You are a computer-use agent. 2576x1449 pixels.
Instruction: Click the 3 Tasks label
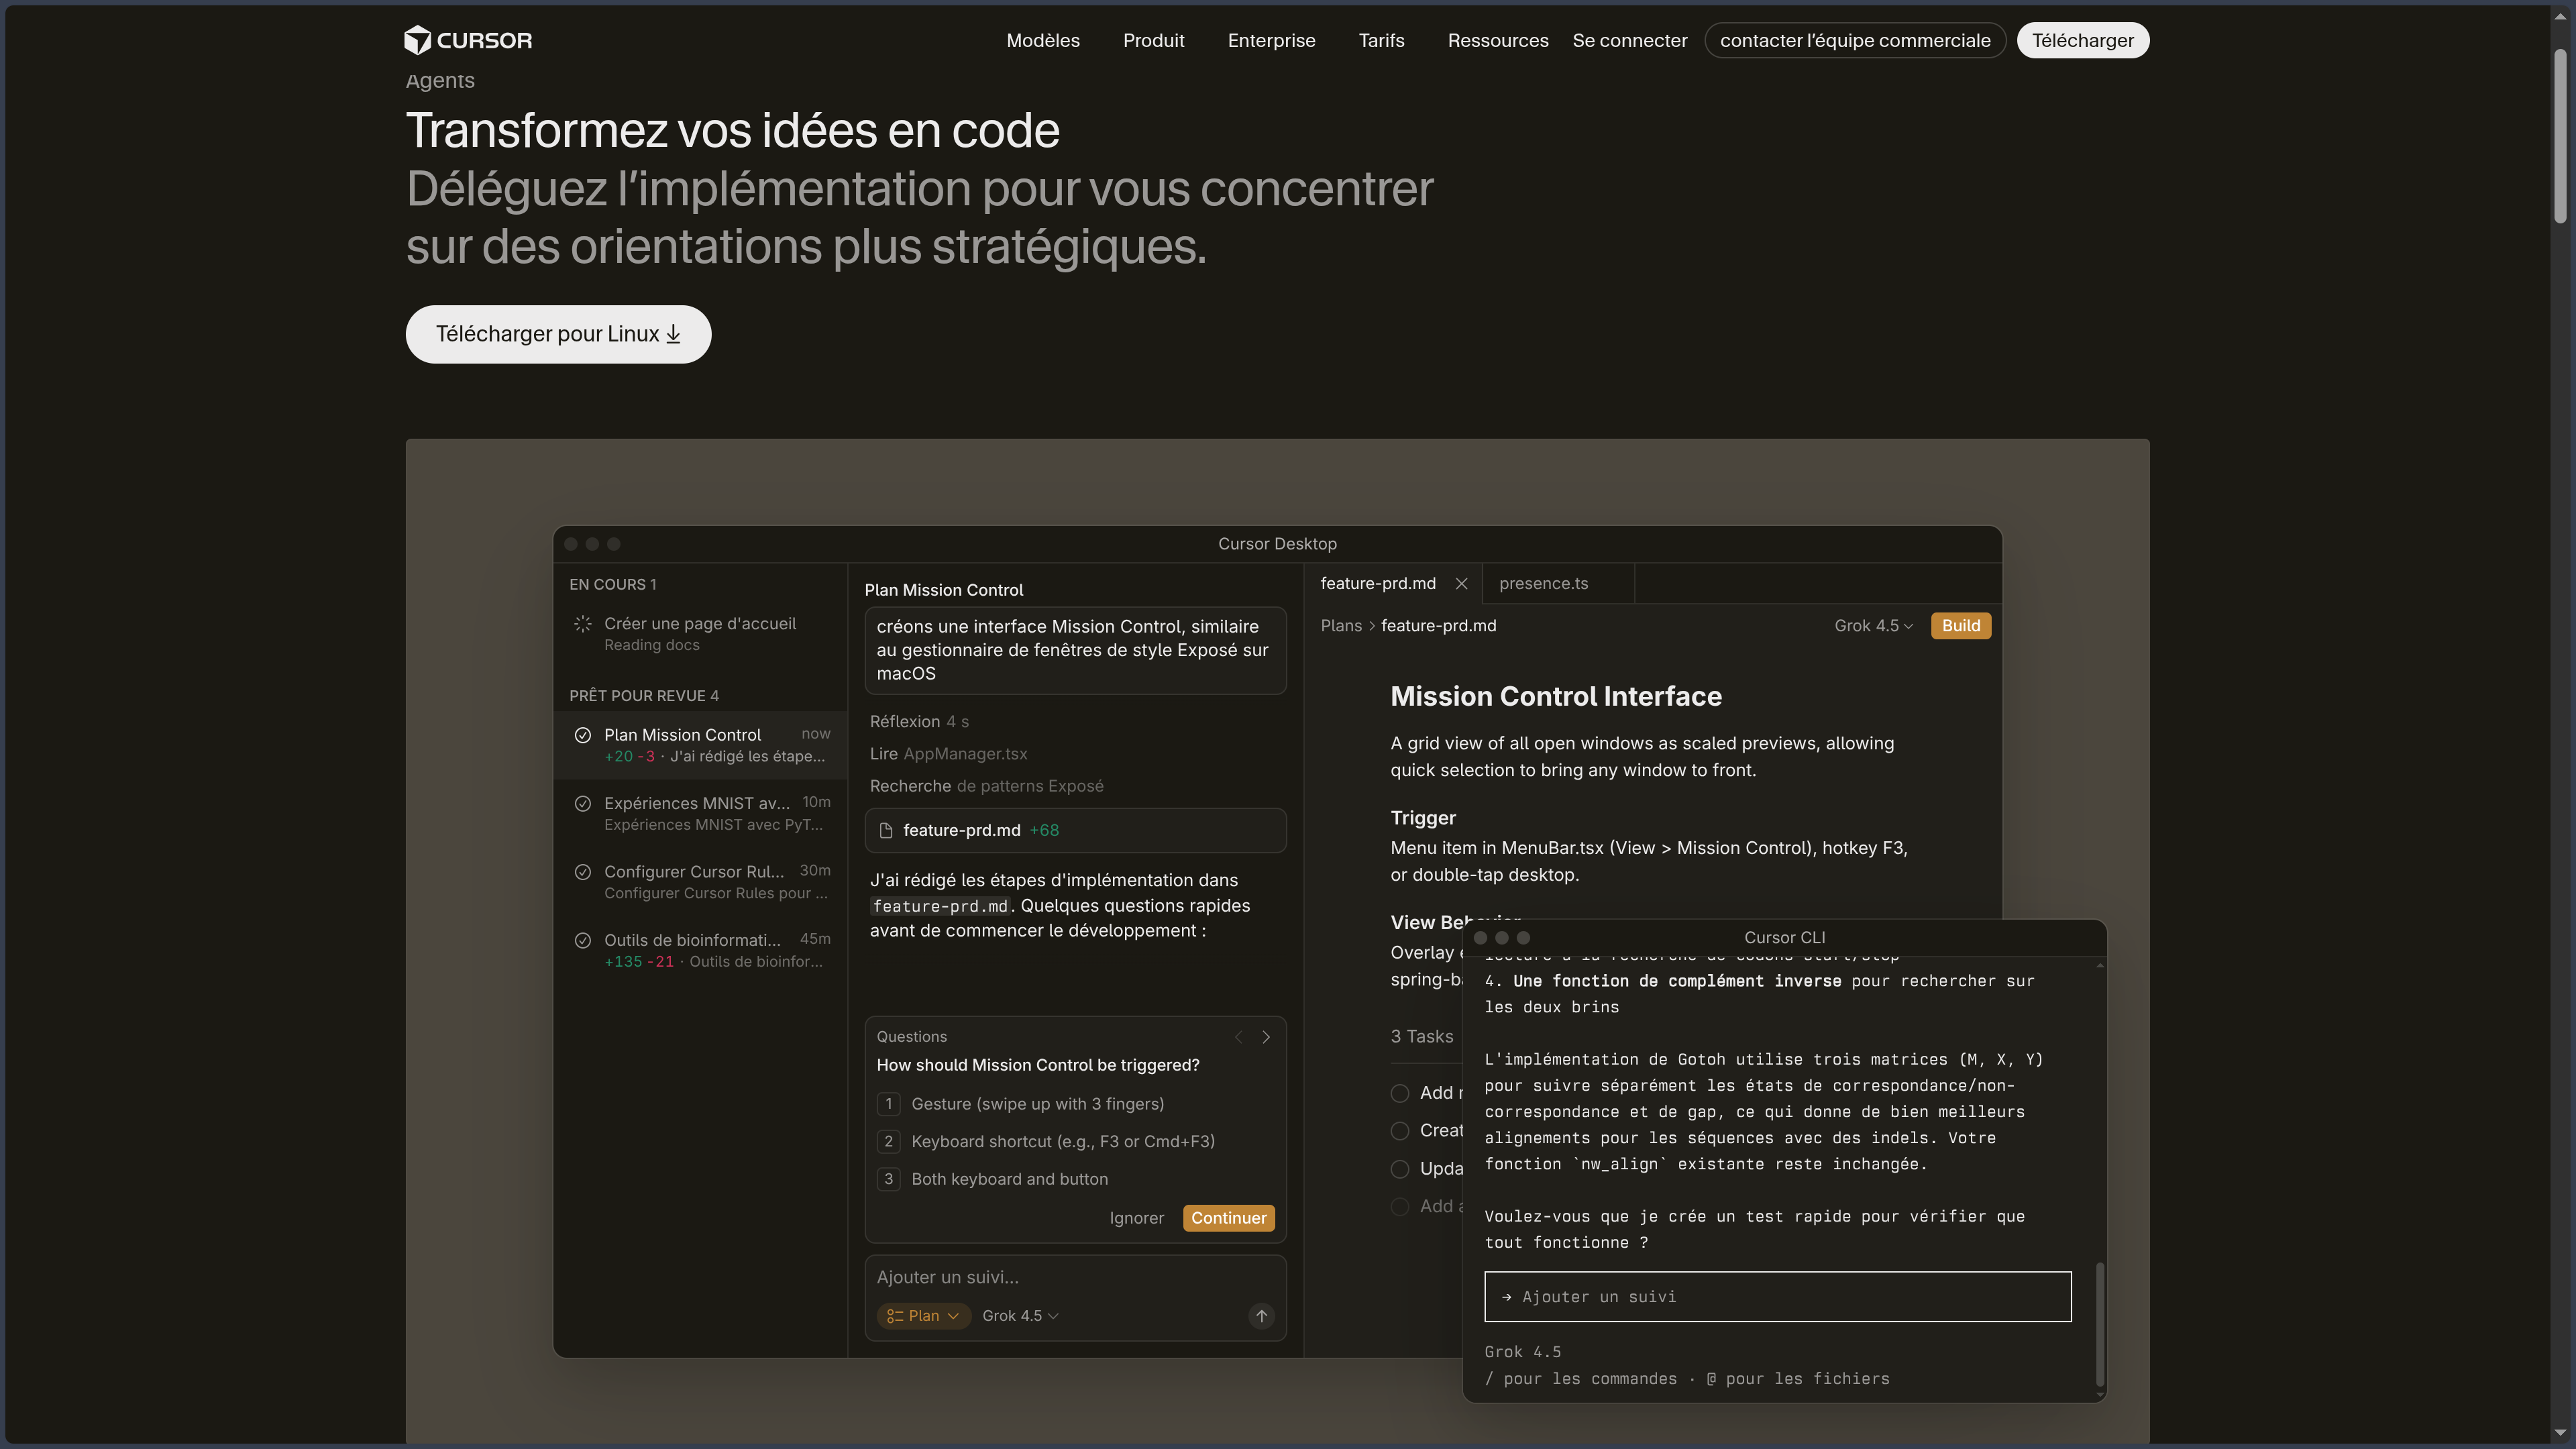(1421, 1037)
